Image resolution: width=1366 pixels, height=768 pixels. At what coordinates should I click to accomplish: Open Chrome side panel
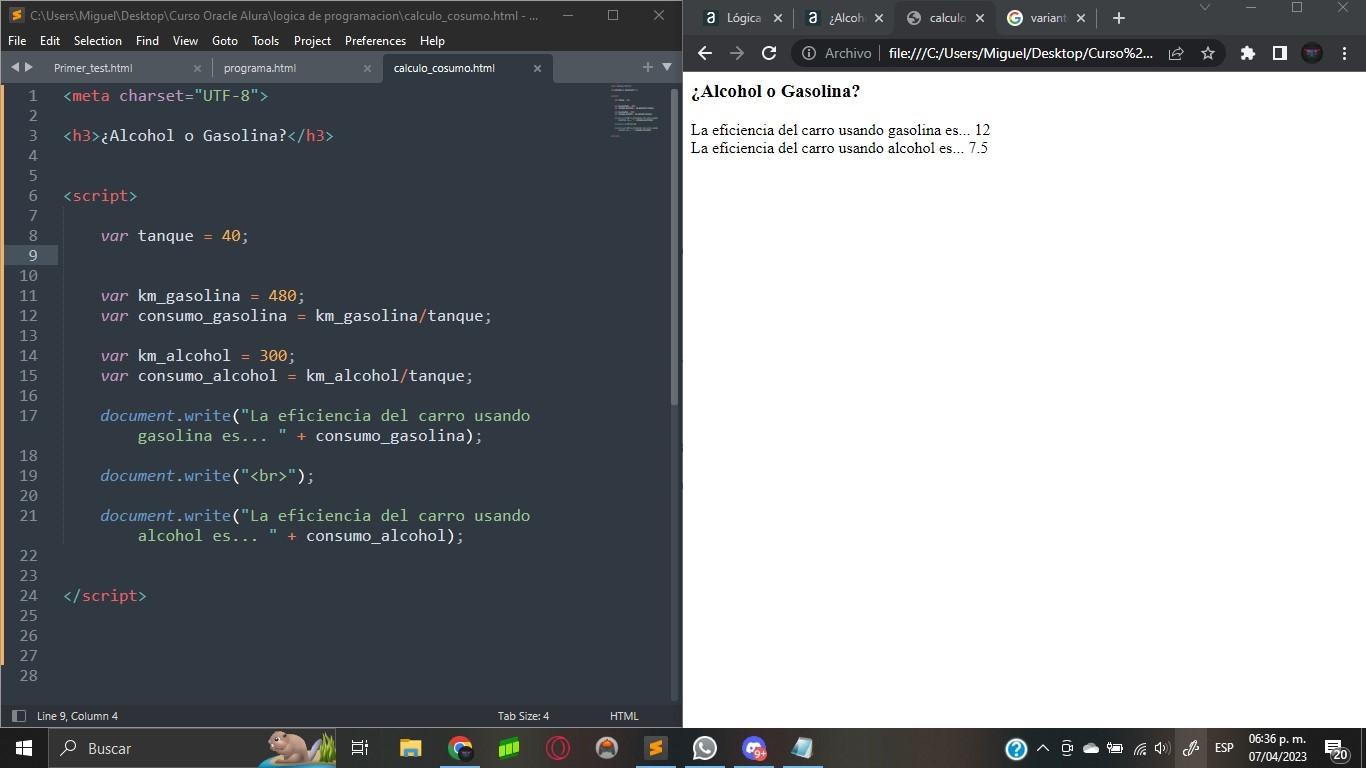(x=1279, y=53)
